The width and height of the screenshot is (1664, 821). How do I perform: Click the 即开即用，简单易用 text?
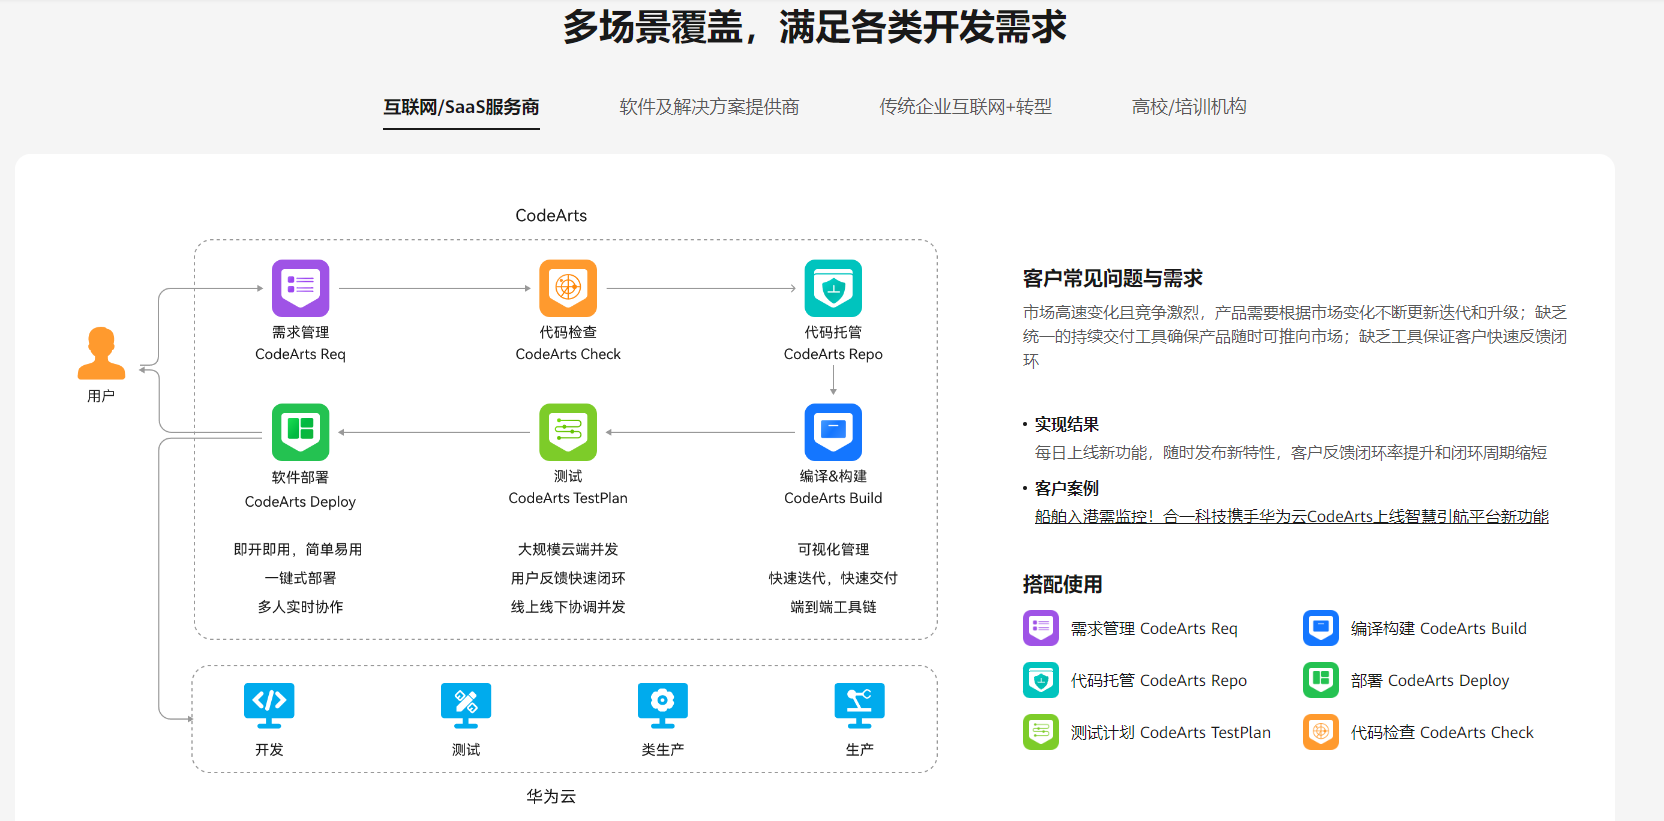pos(298,549)
